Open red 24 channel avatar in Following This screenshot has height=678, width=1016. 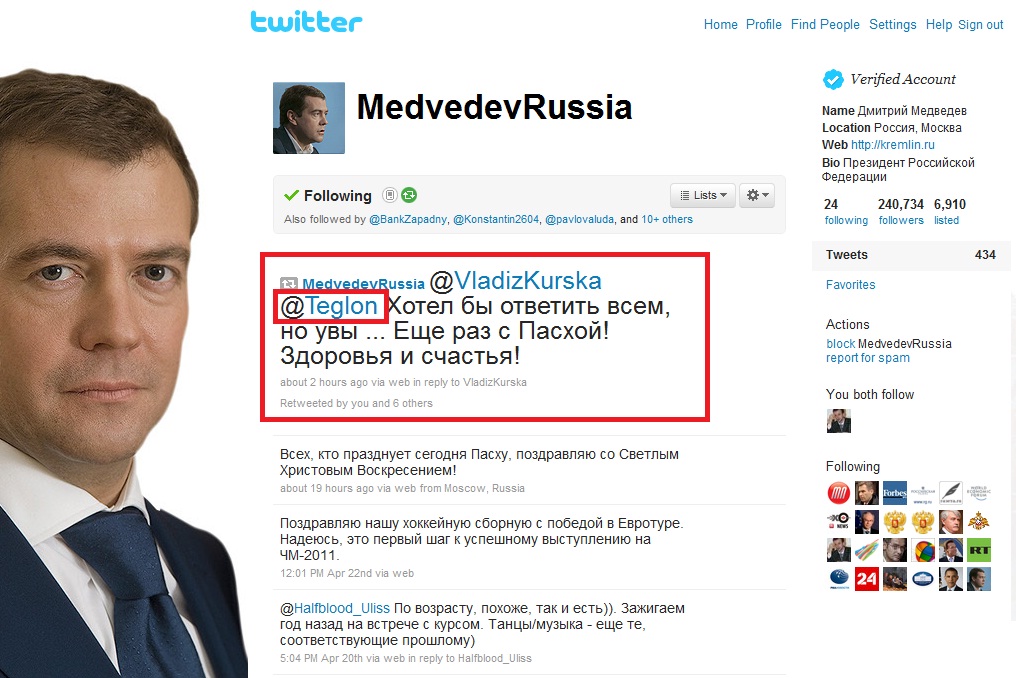[866, 579]
